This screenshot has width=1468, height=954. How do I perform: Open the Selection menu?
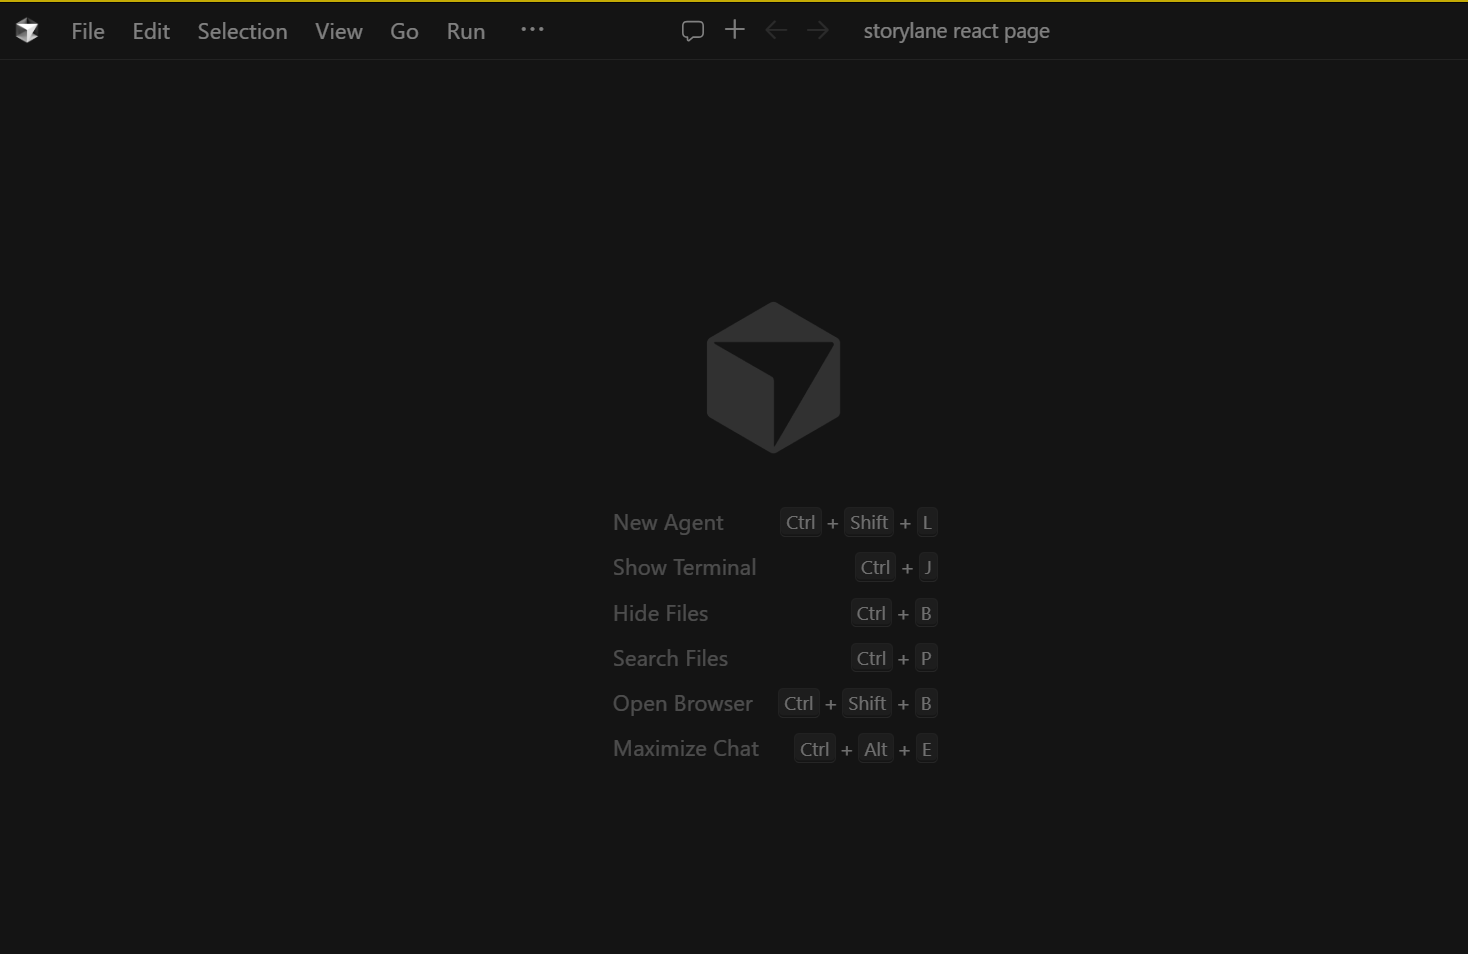pyautogui.click(x=242, y=31)
